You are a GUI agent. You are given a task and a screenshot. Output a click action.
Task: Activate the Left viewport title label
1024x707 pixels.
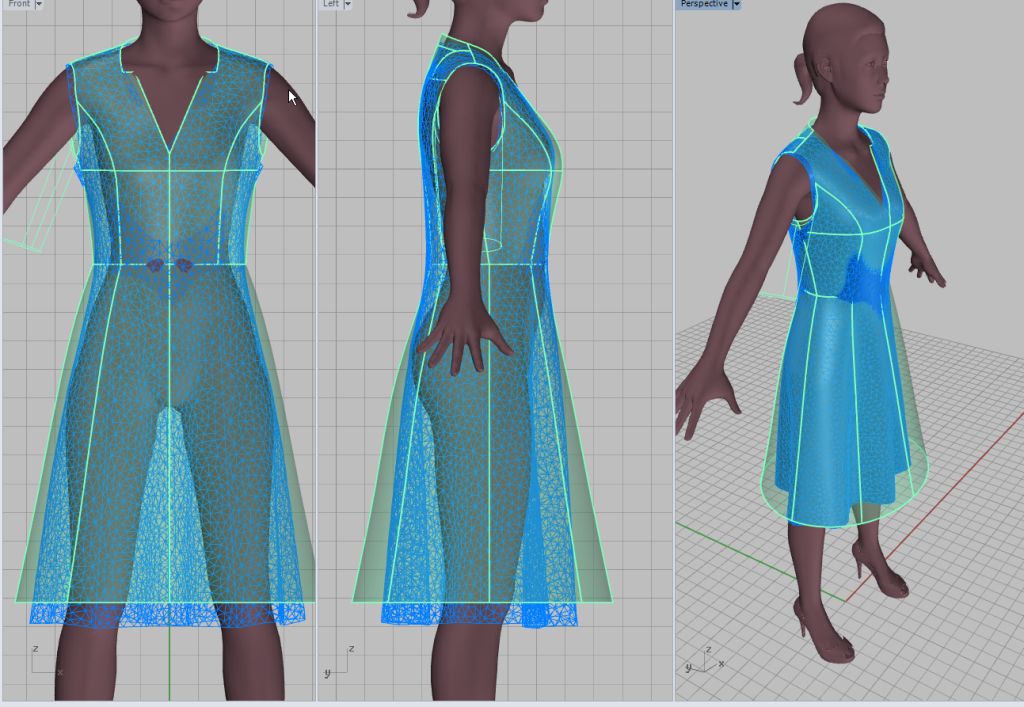pos(330,4)
